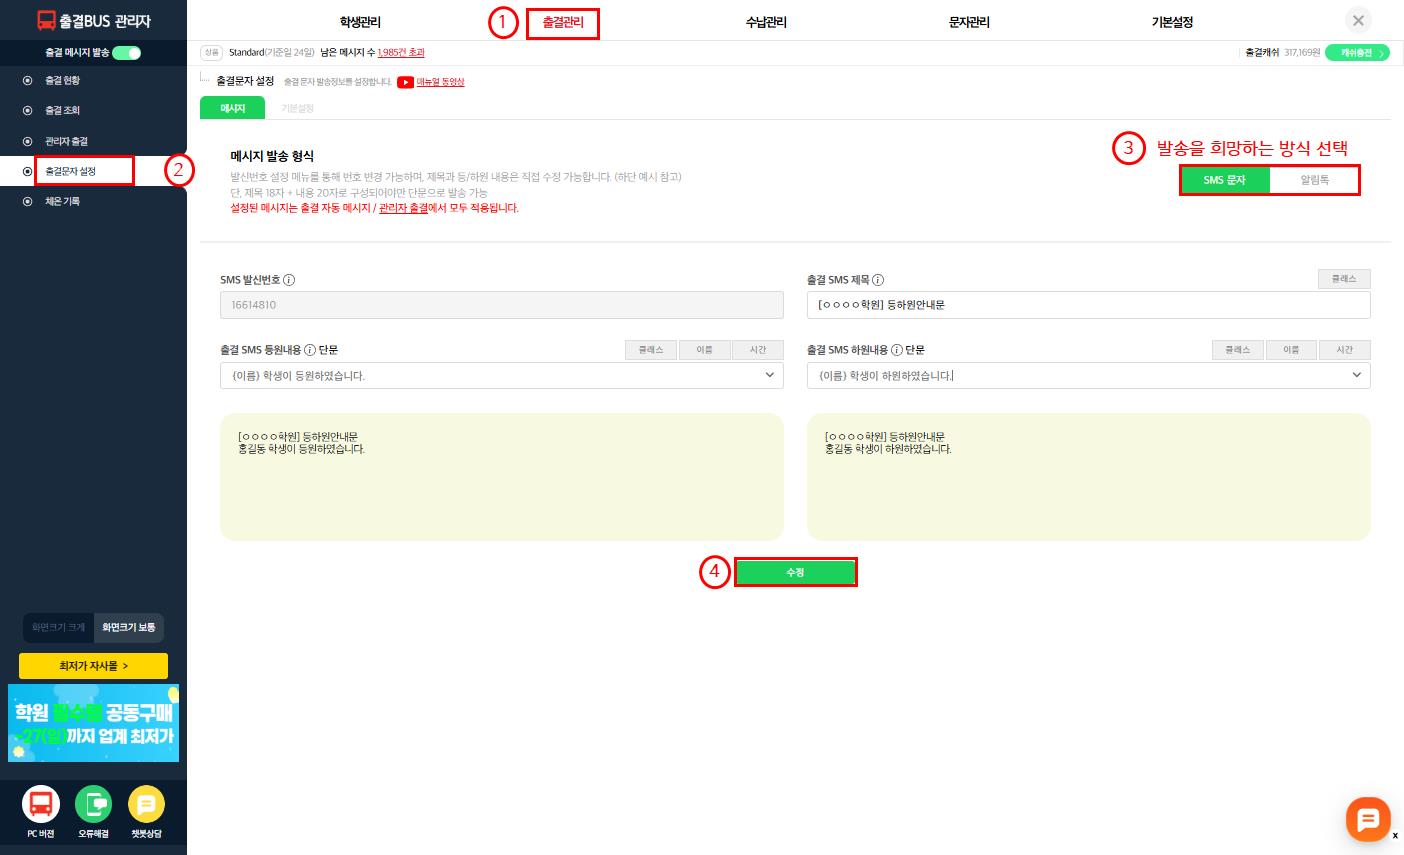Switch sending method to 알림톡
1404x855 pixels.
pos(1314,180)
